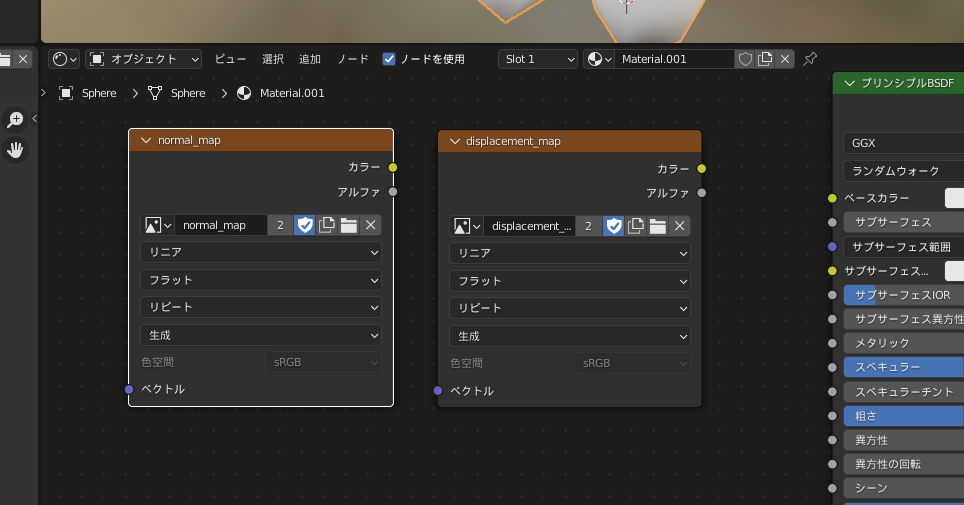964x505 pixels.
Task: Open the displacement_map 生成 source dropdown
Action: [x=569, y=336]
